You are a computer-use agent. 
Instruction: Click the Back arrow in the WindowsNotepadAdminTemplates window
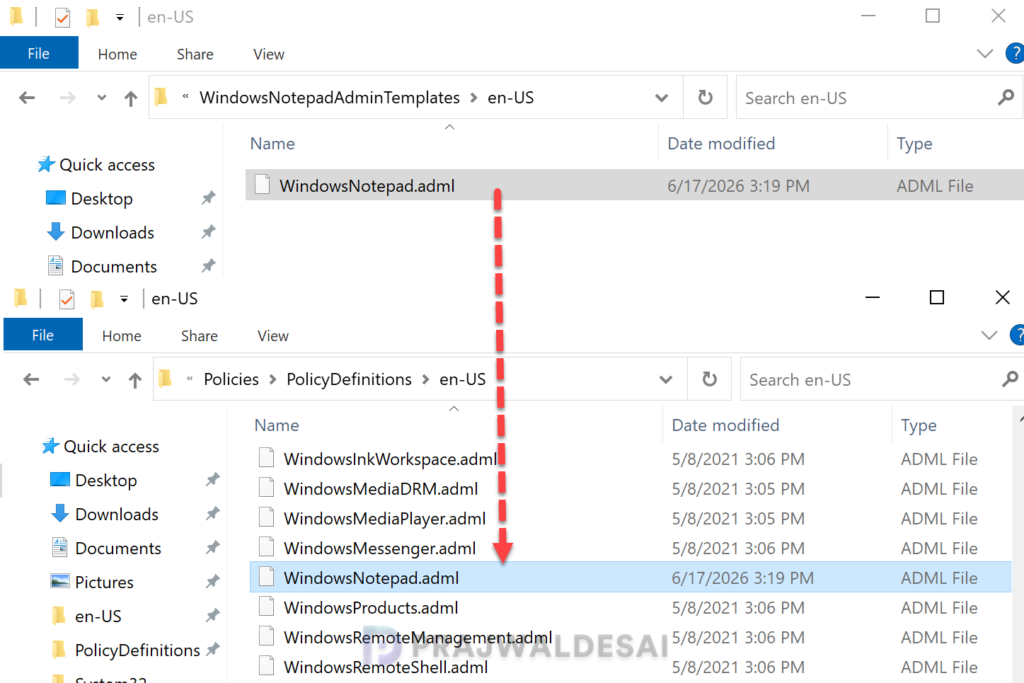click(x=27, y=98)
